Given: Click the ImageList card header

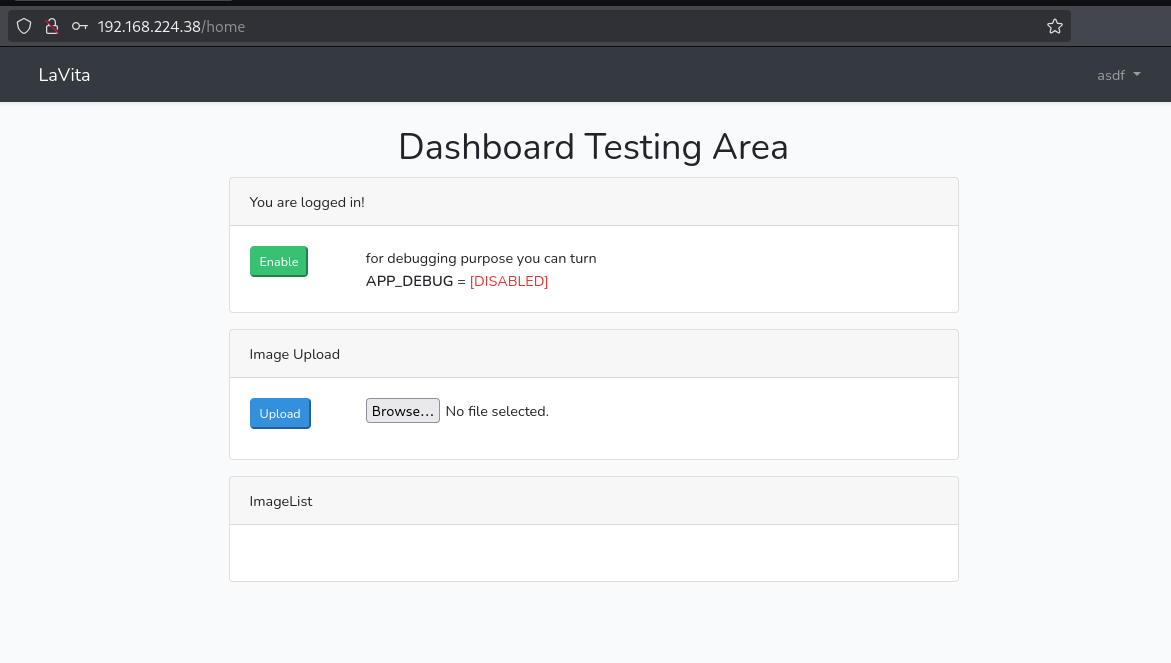Looking at the screenshot, I should coord(594,501).
